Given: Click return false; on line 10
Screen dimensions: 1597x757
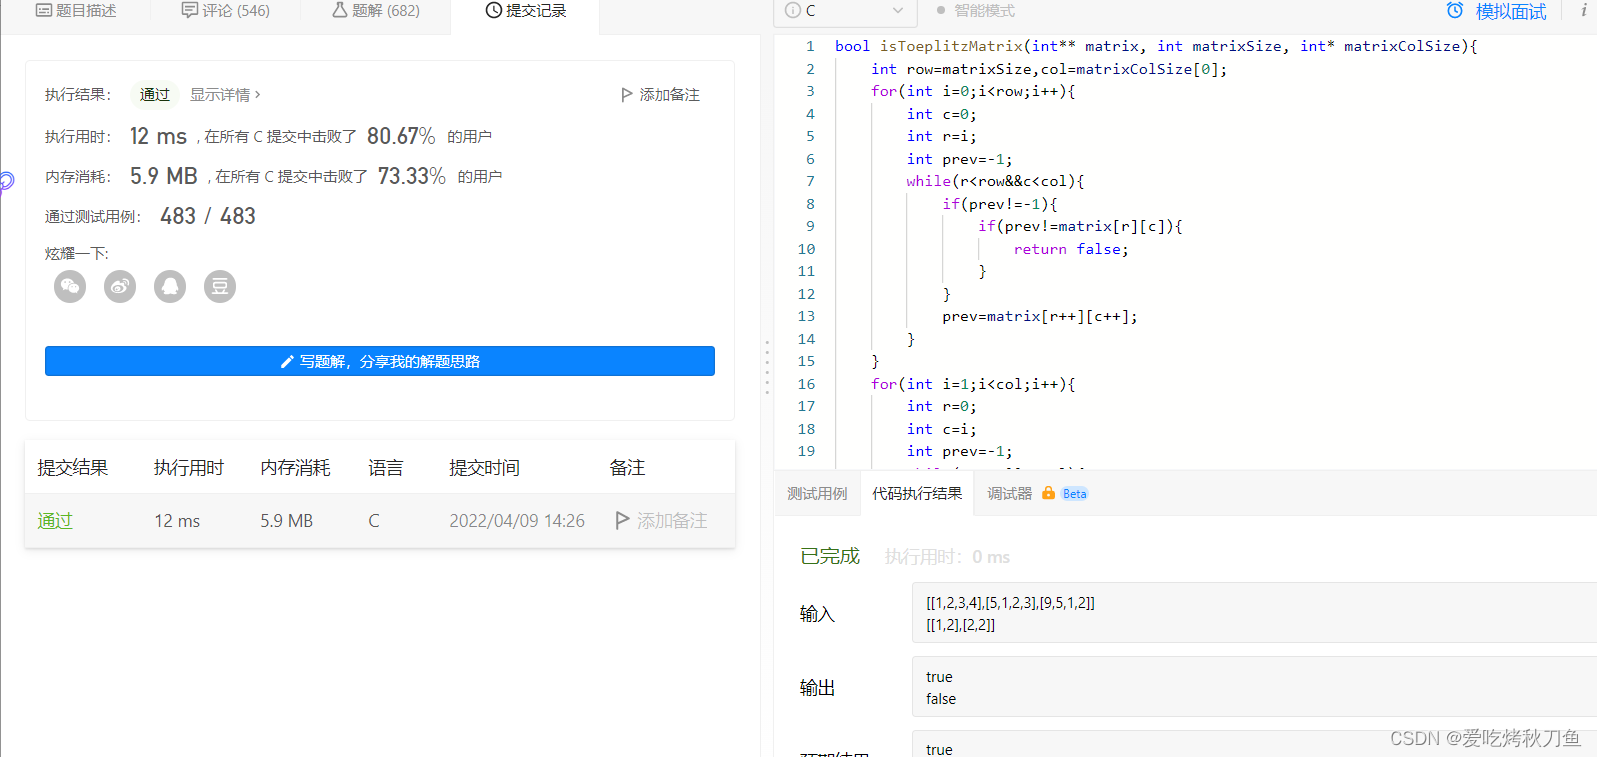Looking at the screenshot, I should tap(1071, 249).
